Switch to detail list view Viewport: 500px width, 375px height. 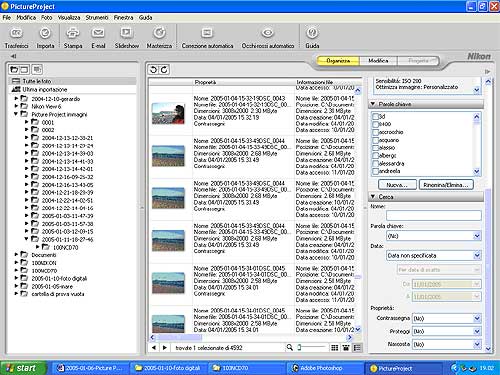pyautogui.click(x=357, y=348)
